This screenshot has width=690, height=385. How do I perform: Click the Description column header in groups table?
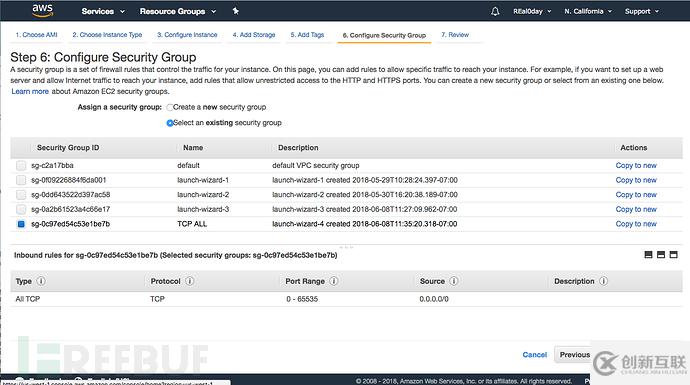tap(298, 148)
